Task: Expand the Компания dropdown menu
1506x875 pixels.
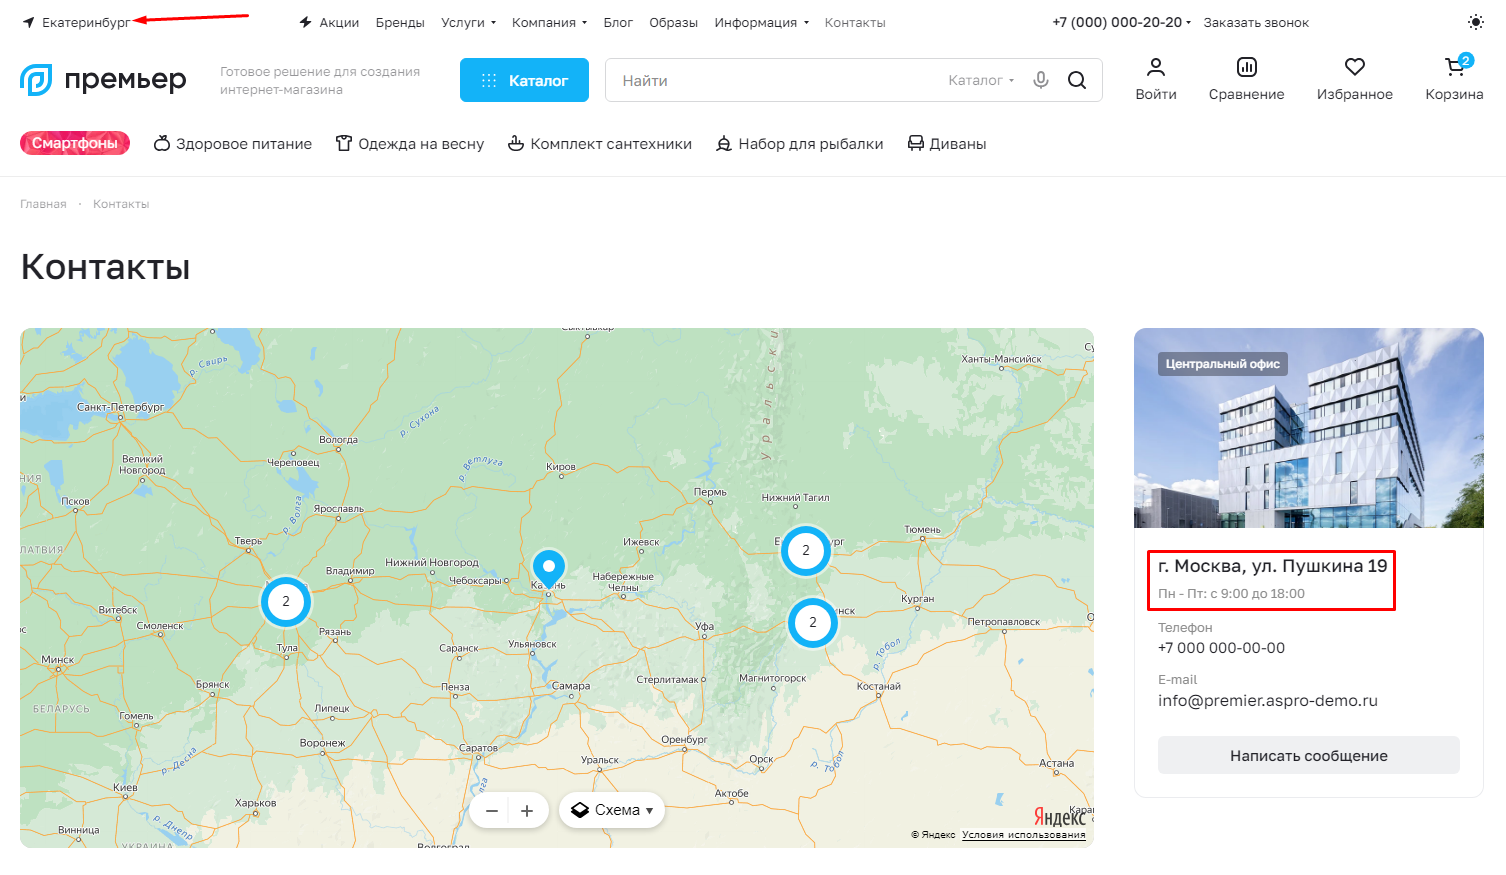Action: pos(549,23)
